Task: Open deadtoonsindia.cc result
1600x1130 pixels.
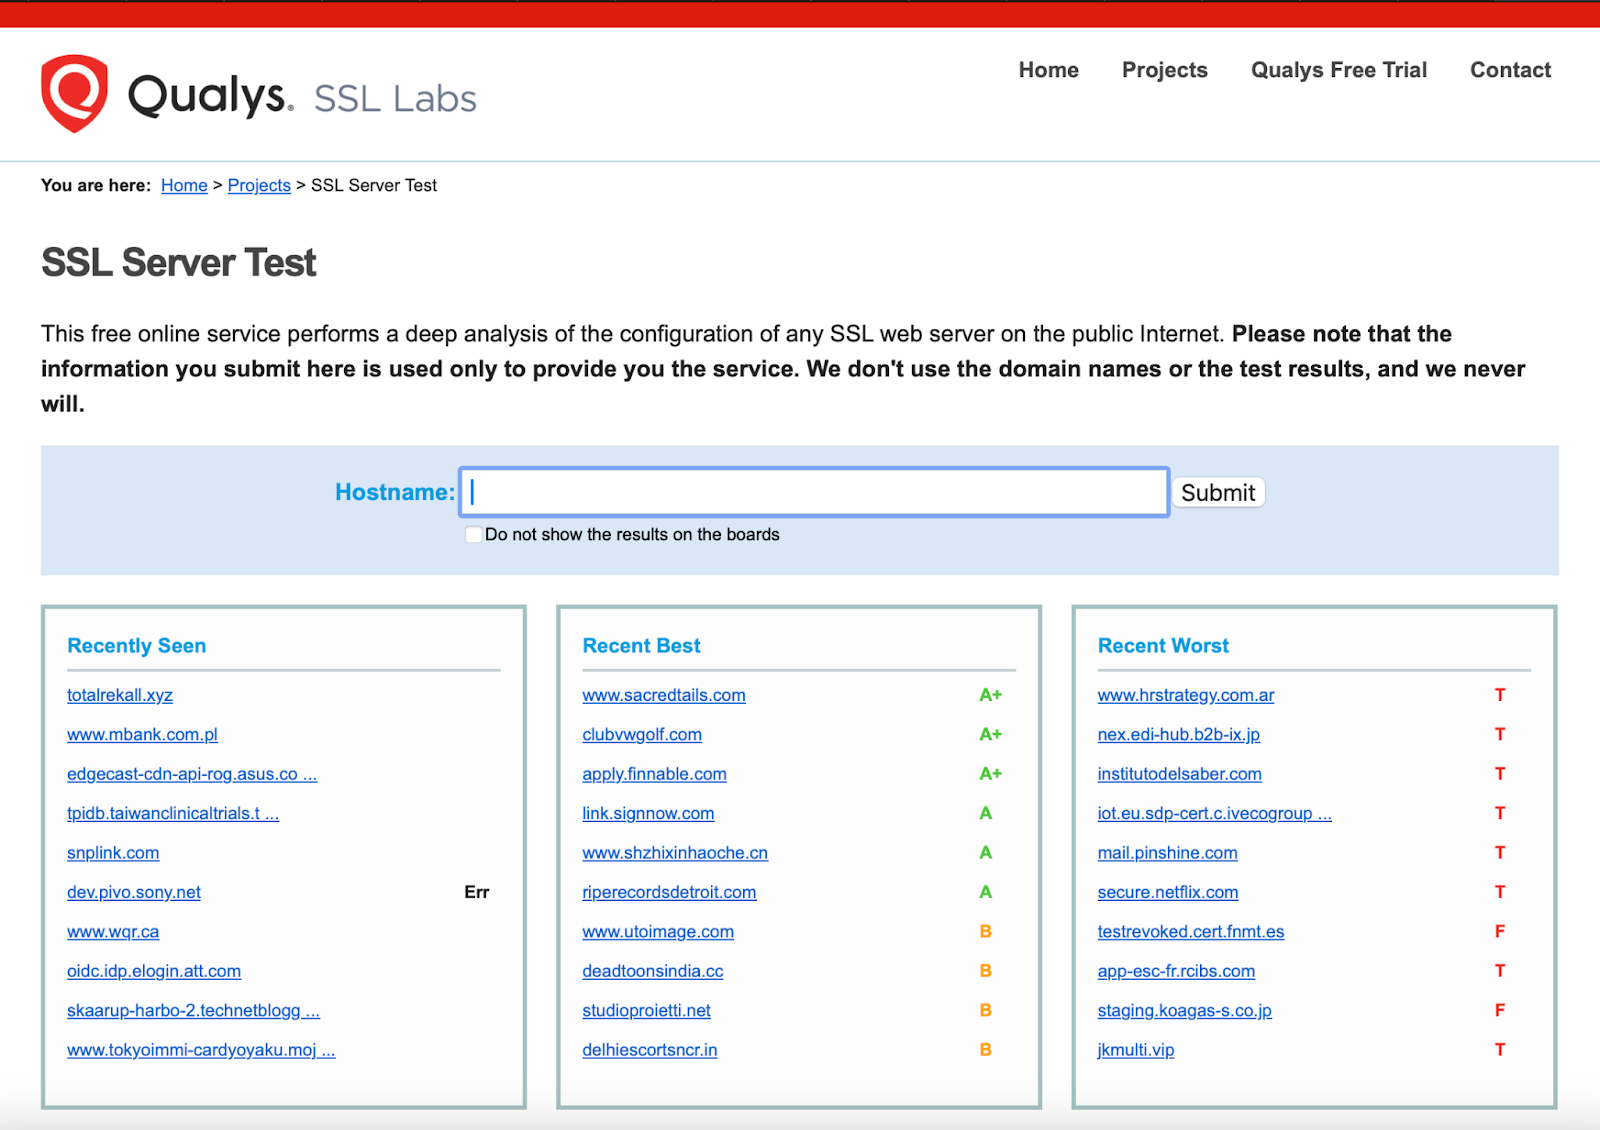Action: point(652,971)
